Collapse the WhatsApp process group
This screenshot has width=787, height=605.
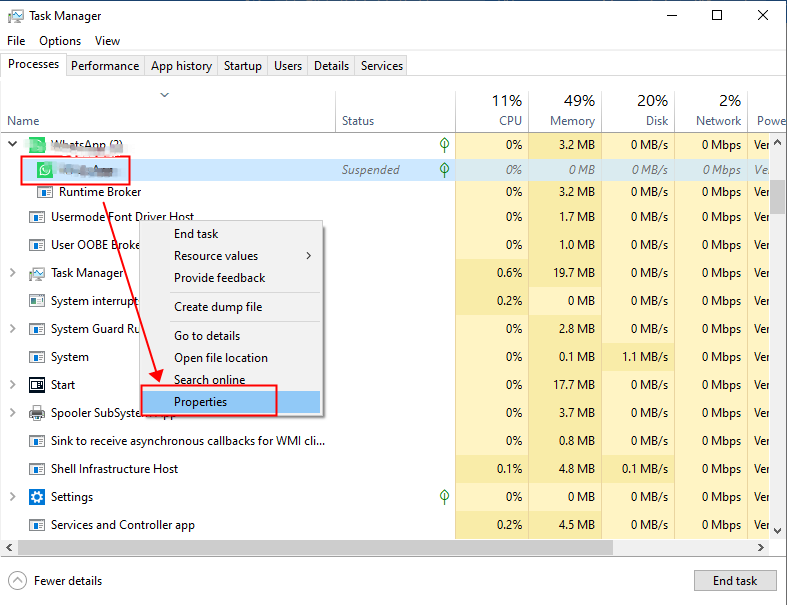click(x=12, y=145)
